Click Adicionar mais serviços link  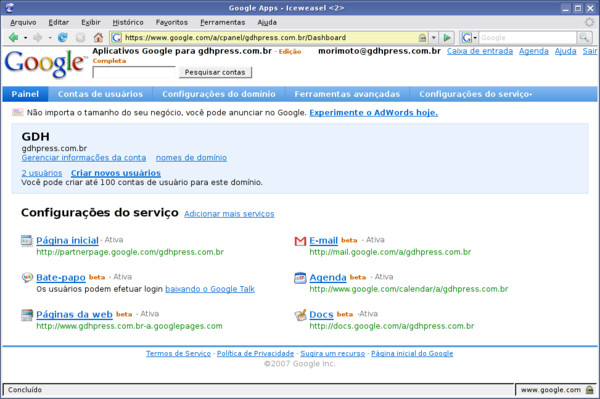tap(229, 214)
